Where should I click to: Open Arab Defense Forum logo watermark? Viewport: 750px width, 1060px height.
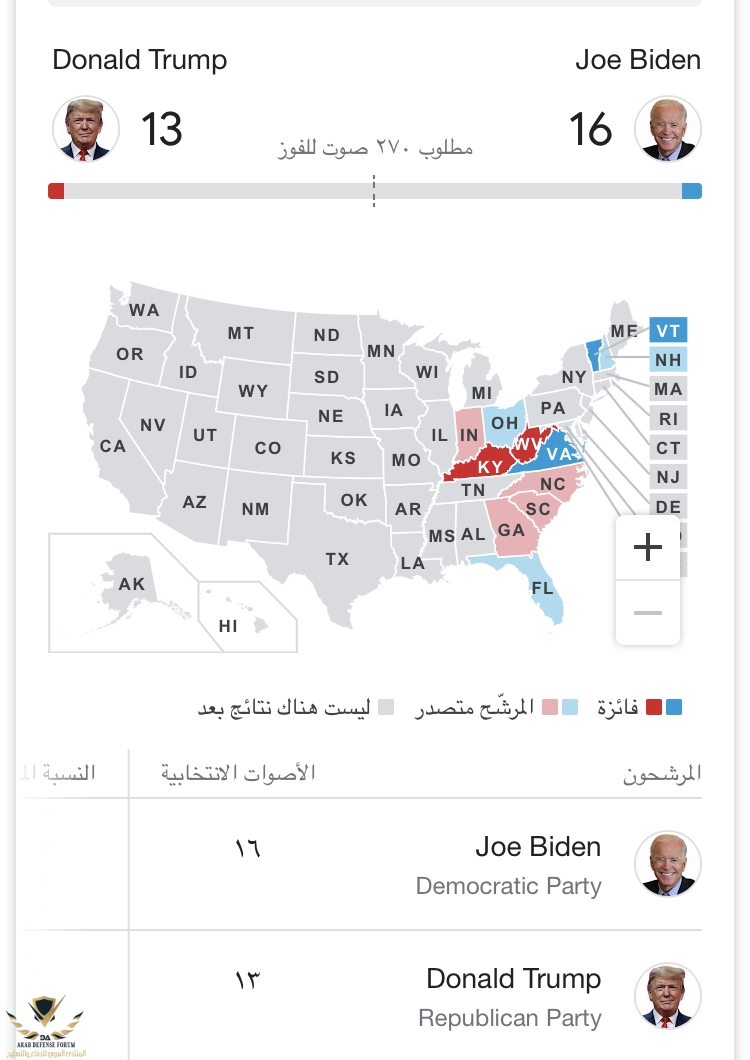(45, 1026)
